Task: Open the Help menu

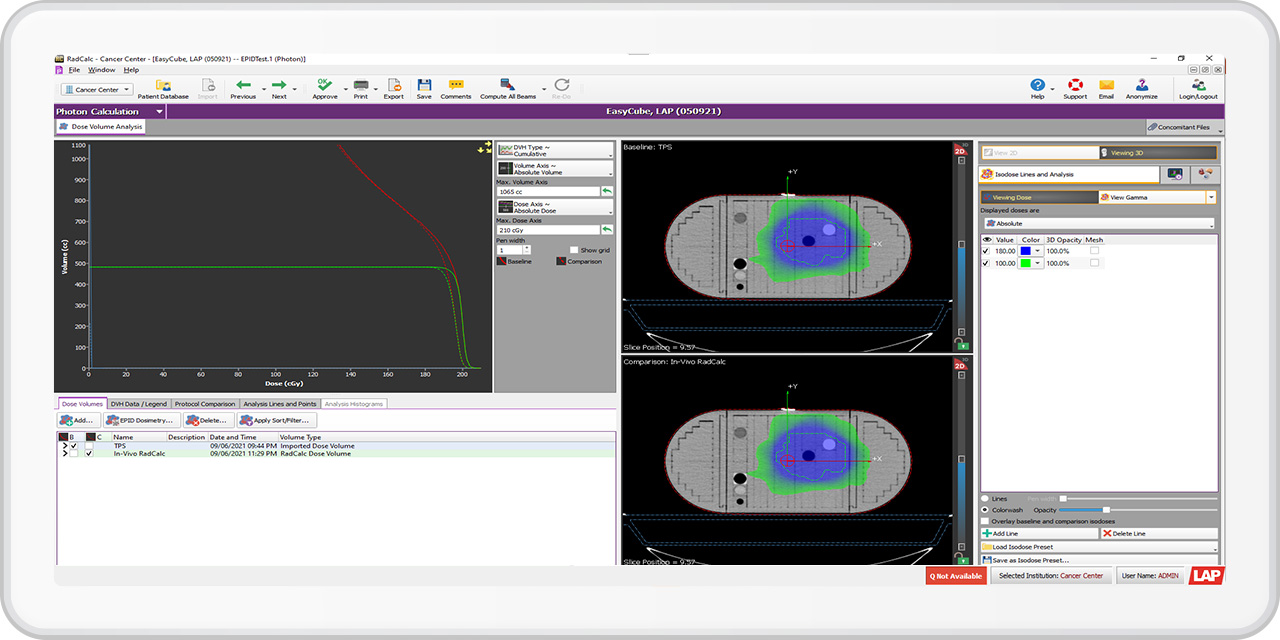Action: point(131,70)
